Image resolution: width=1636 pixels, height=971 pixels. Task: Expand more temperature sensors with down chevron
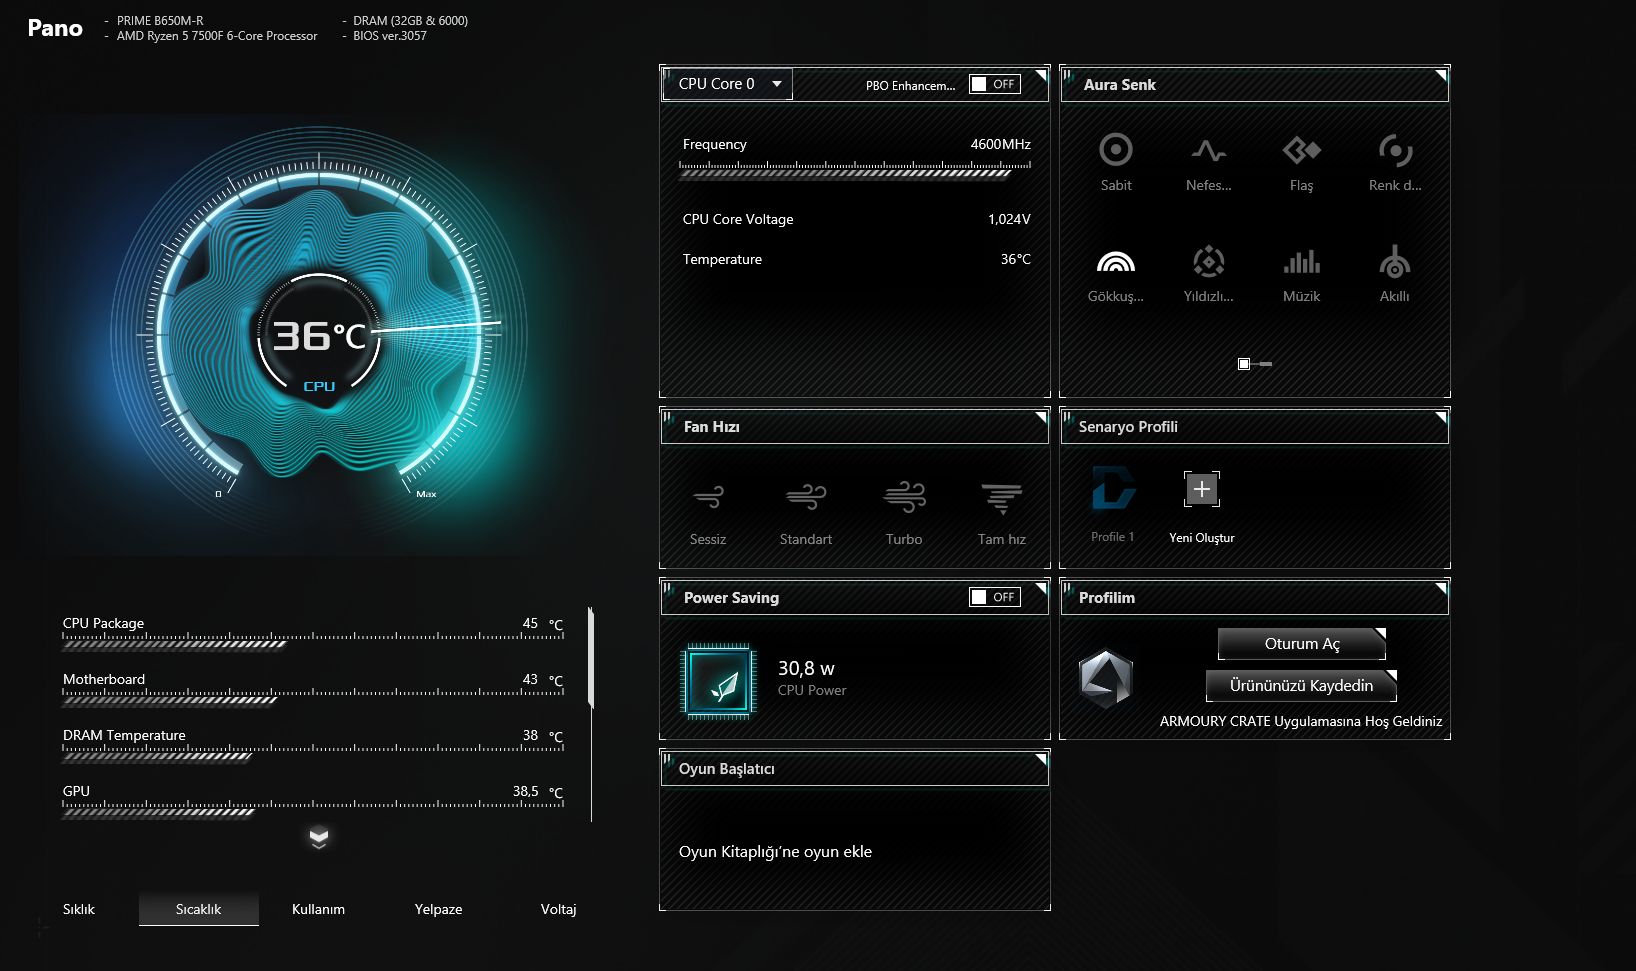pos(319,838)
